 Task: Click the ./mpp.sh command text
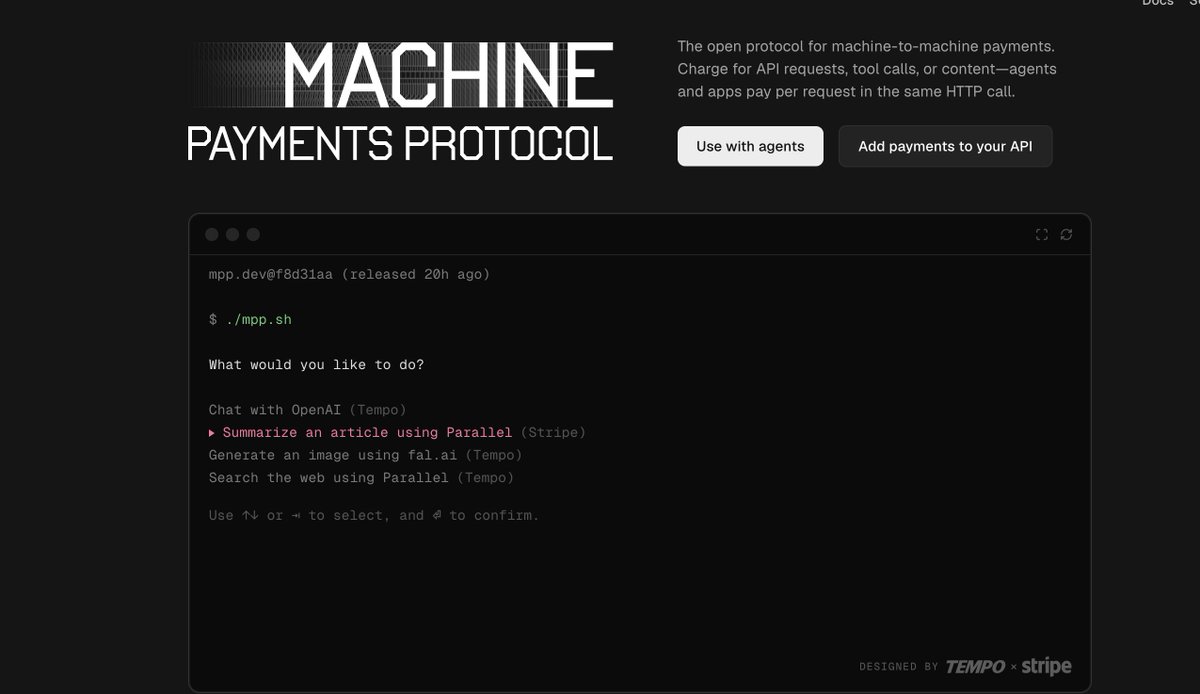click(259, 320)
